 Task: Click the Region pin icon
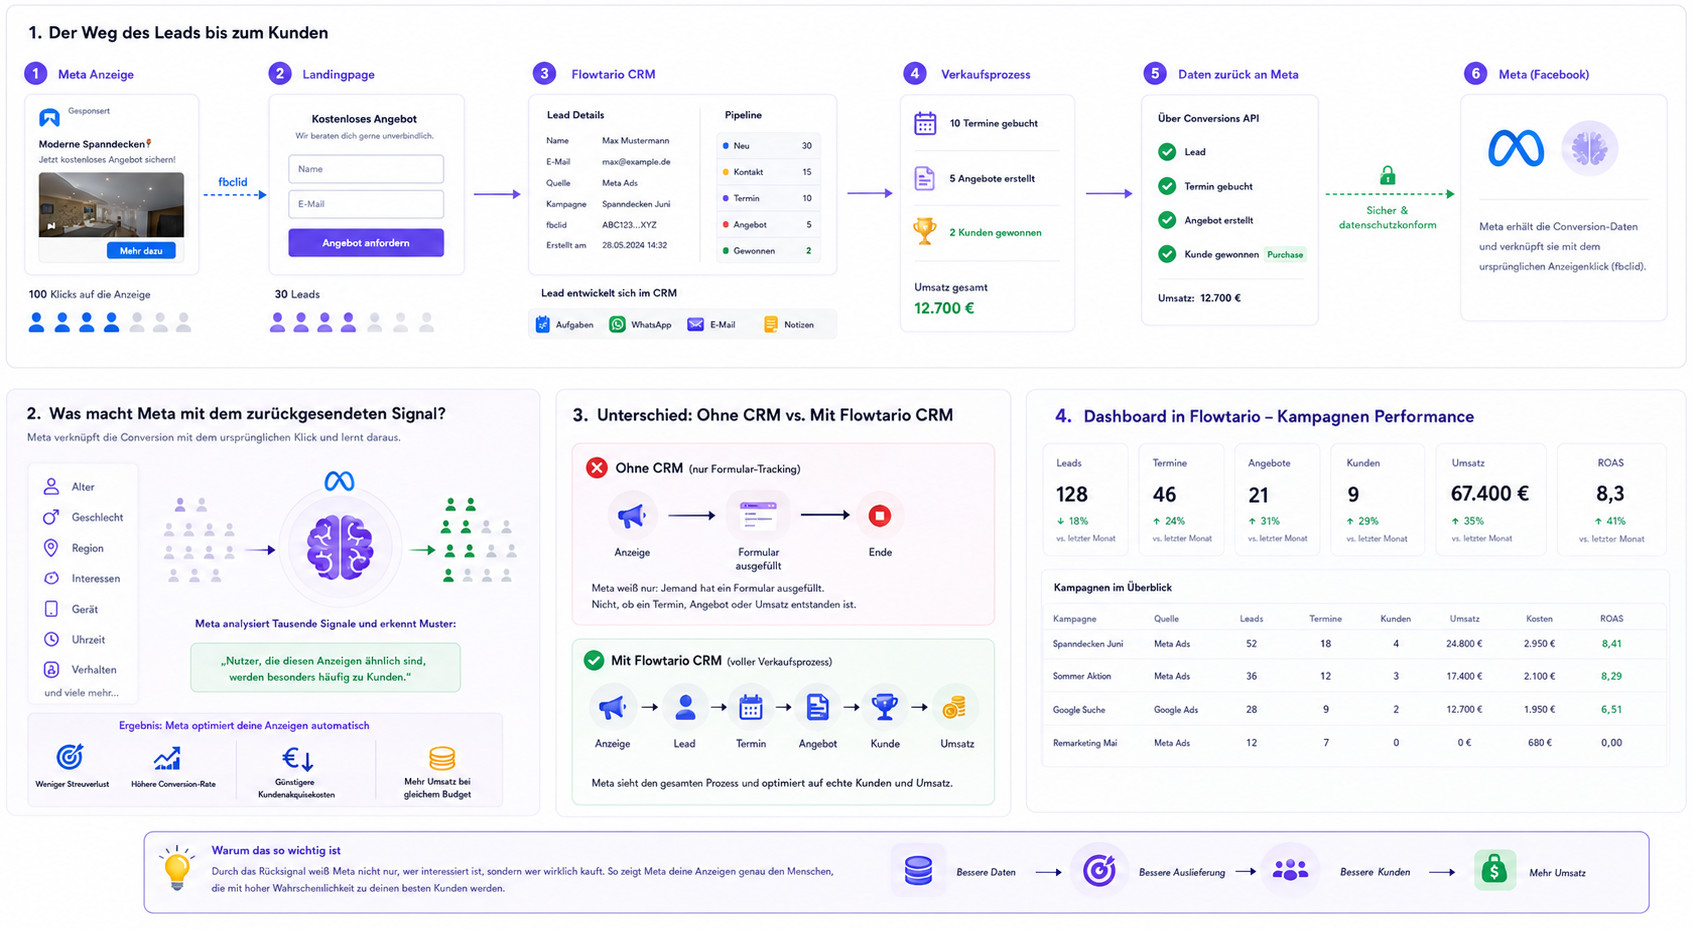coord(51,548)
